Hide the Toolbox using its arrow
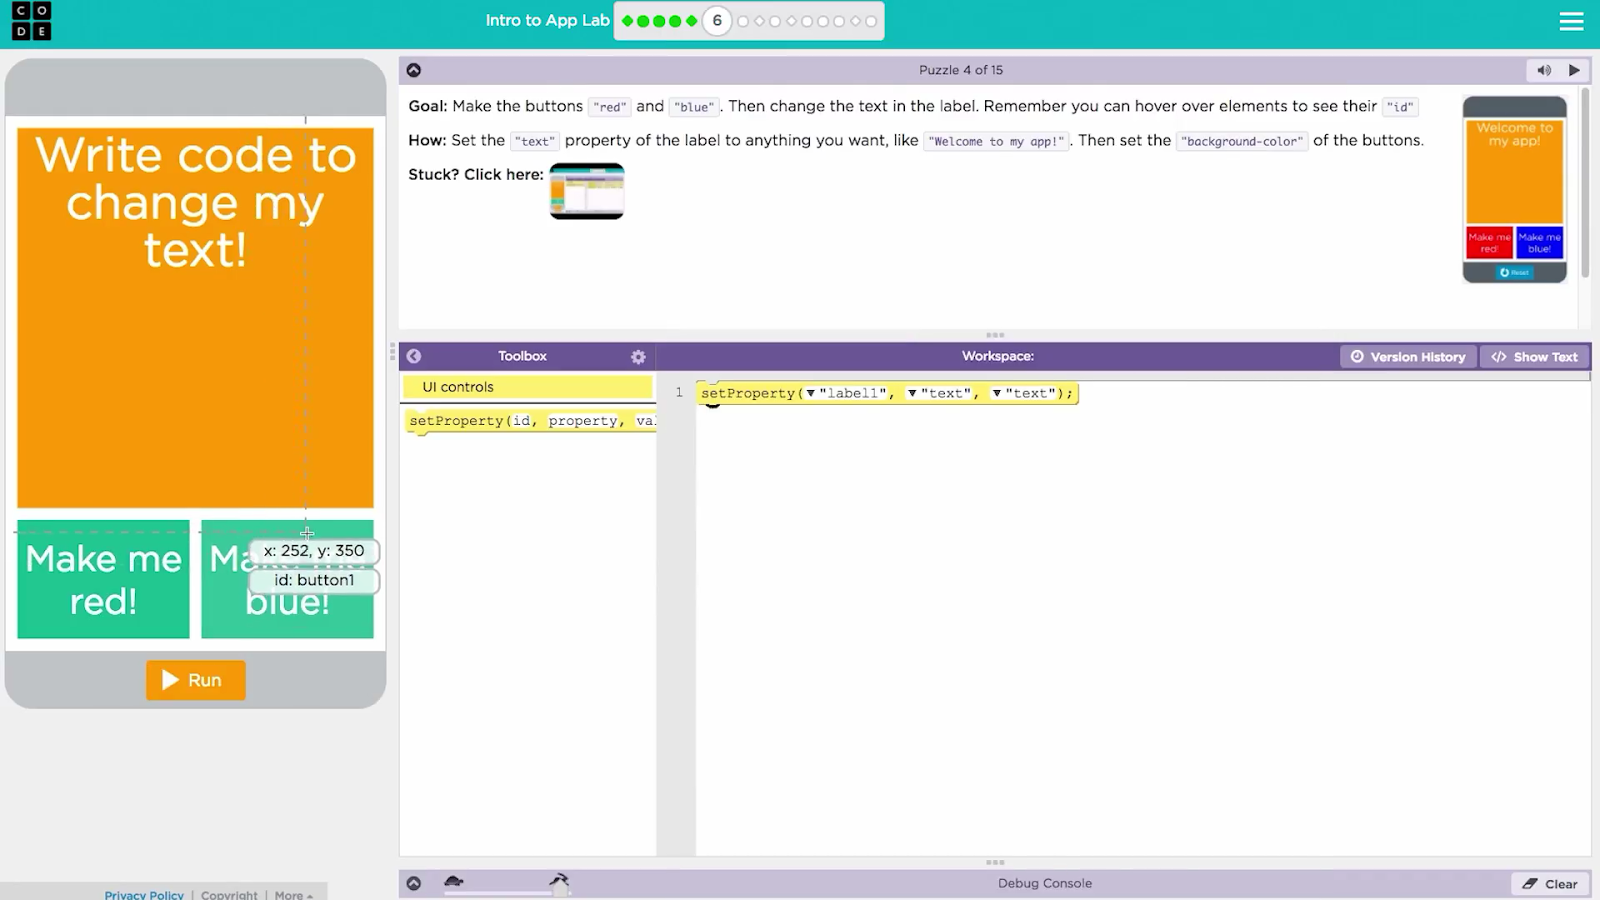The width and height of the screenshot is (1600, 900). click(414, 356)
